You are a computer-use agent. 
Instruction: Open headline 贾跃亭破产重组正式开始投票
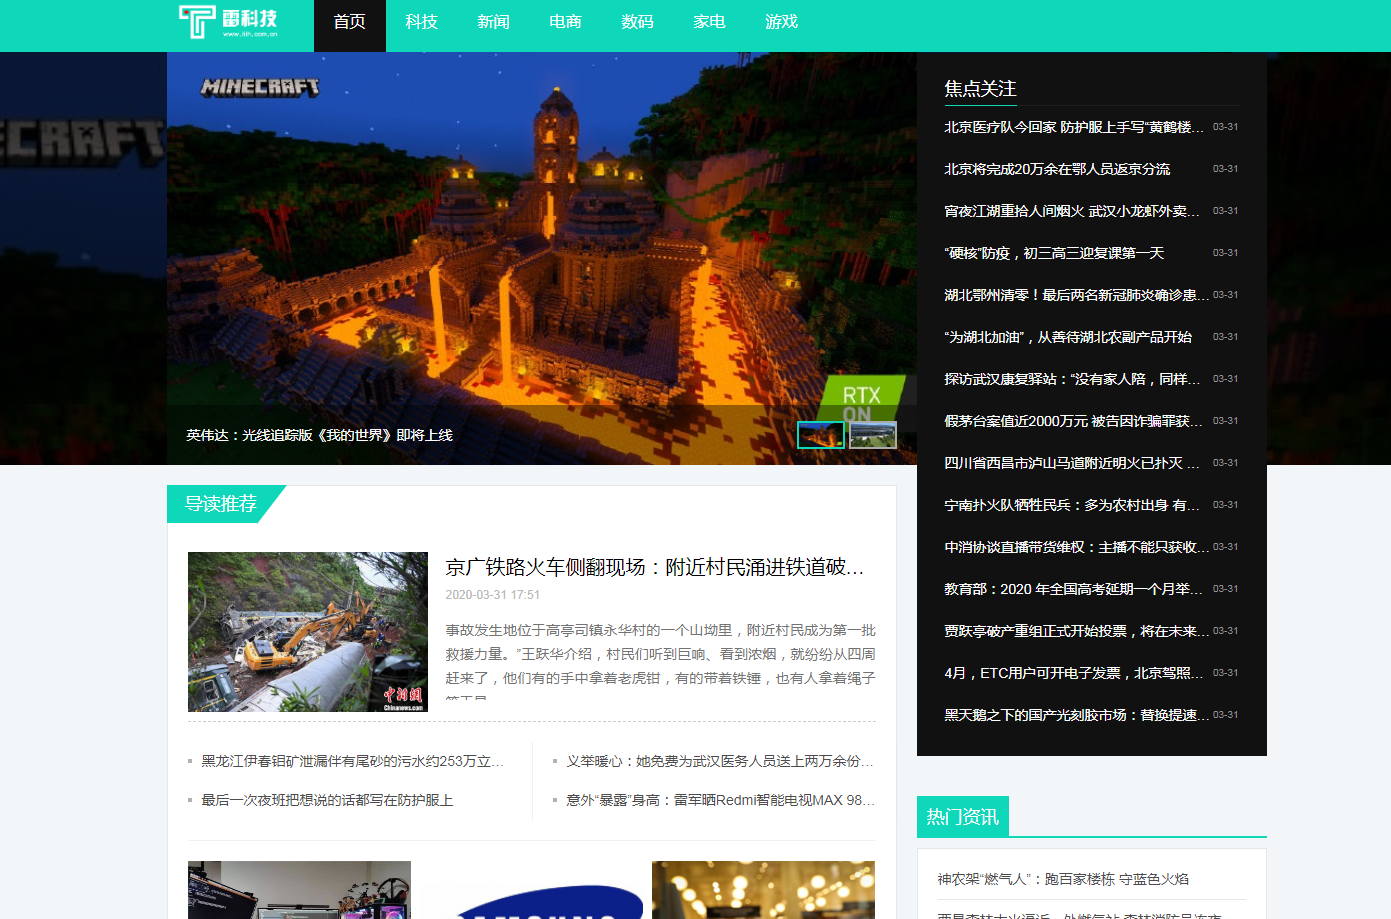pos(1077,631)
